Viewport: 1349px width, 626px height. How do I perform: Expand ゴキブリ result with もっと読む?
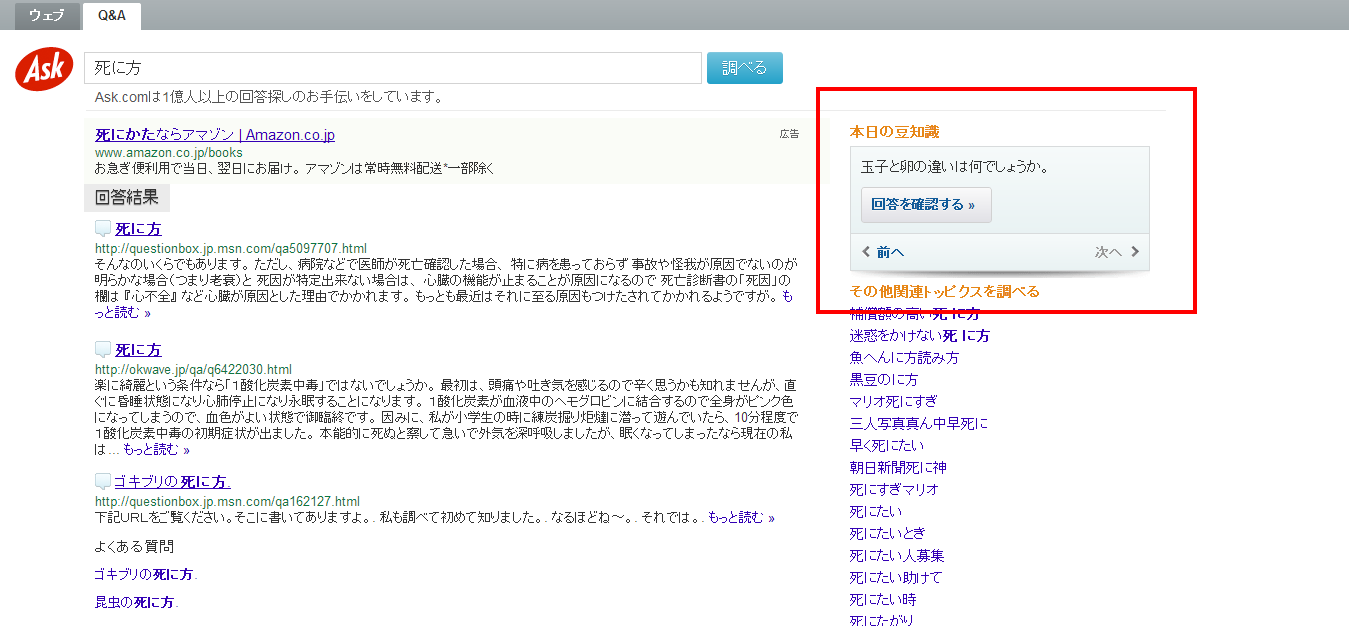[x=741, y=517]
